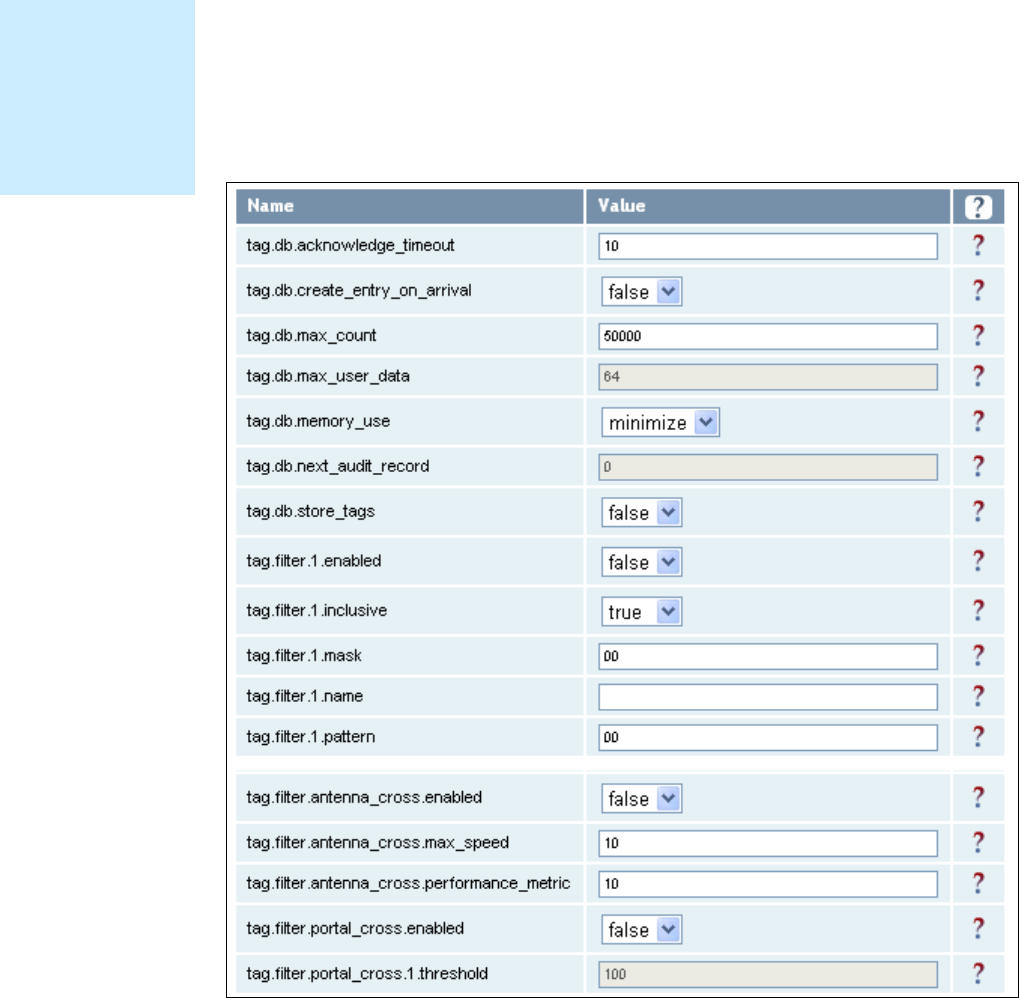Image resolution: width=1019 pixels, height=998 pixels.
Task: Click help icon for tag.db.acknowledge_timeout
Action: pos(978,246)
